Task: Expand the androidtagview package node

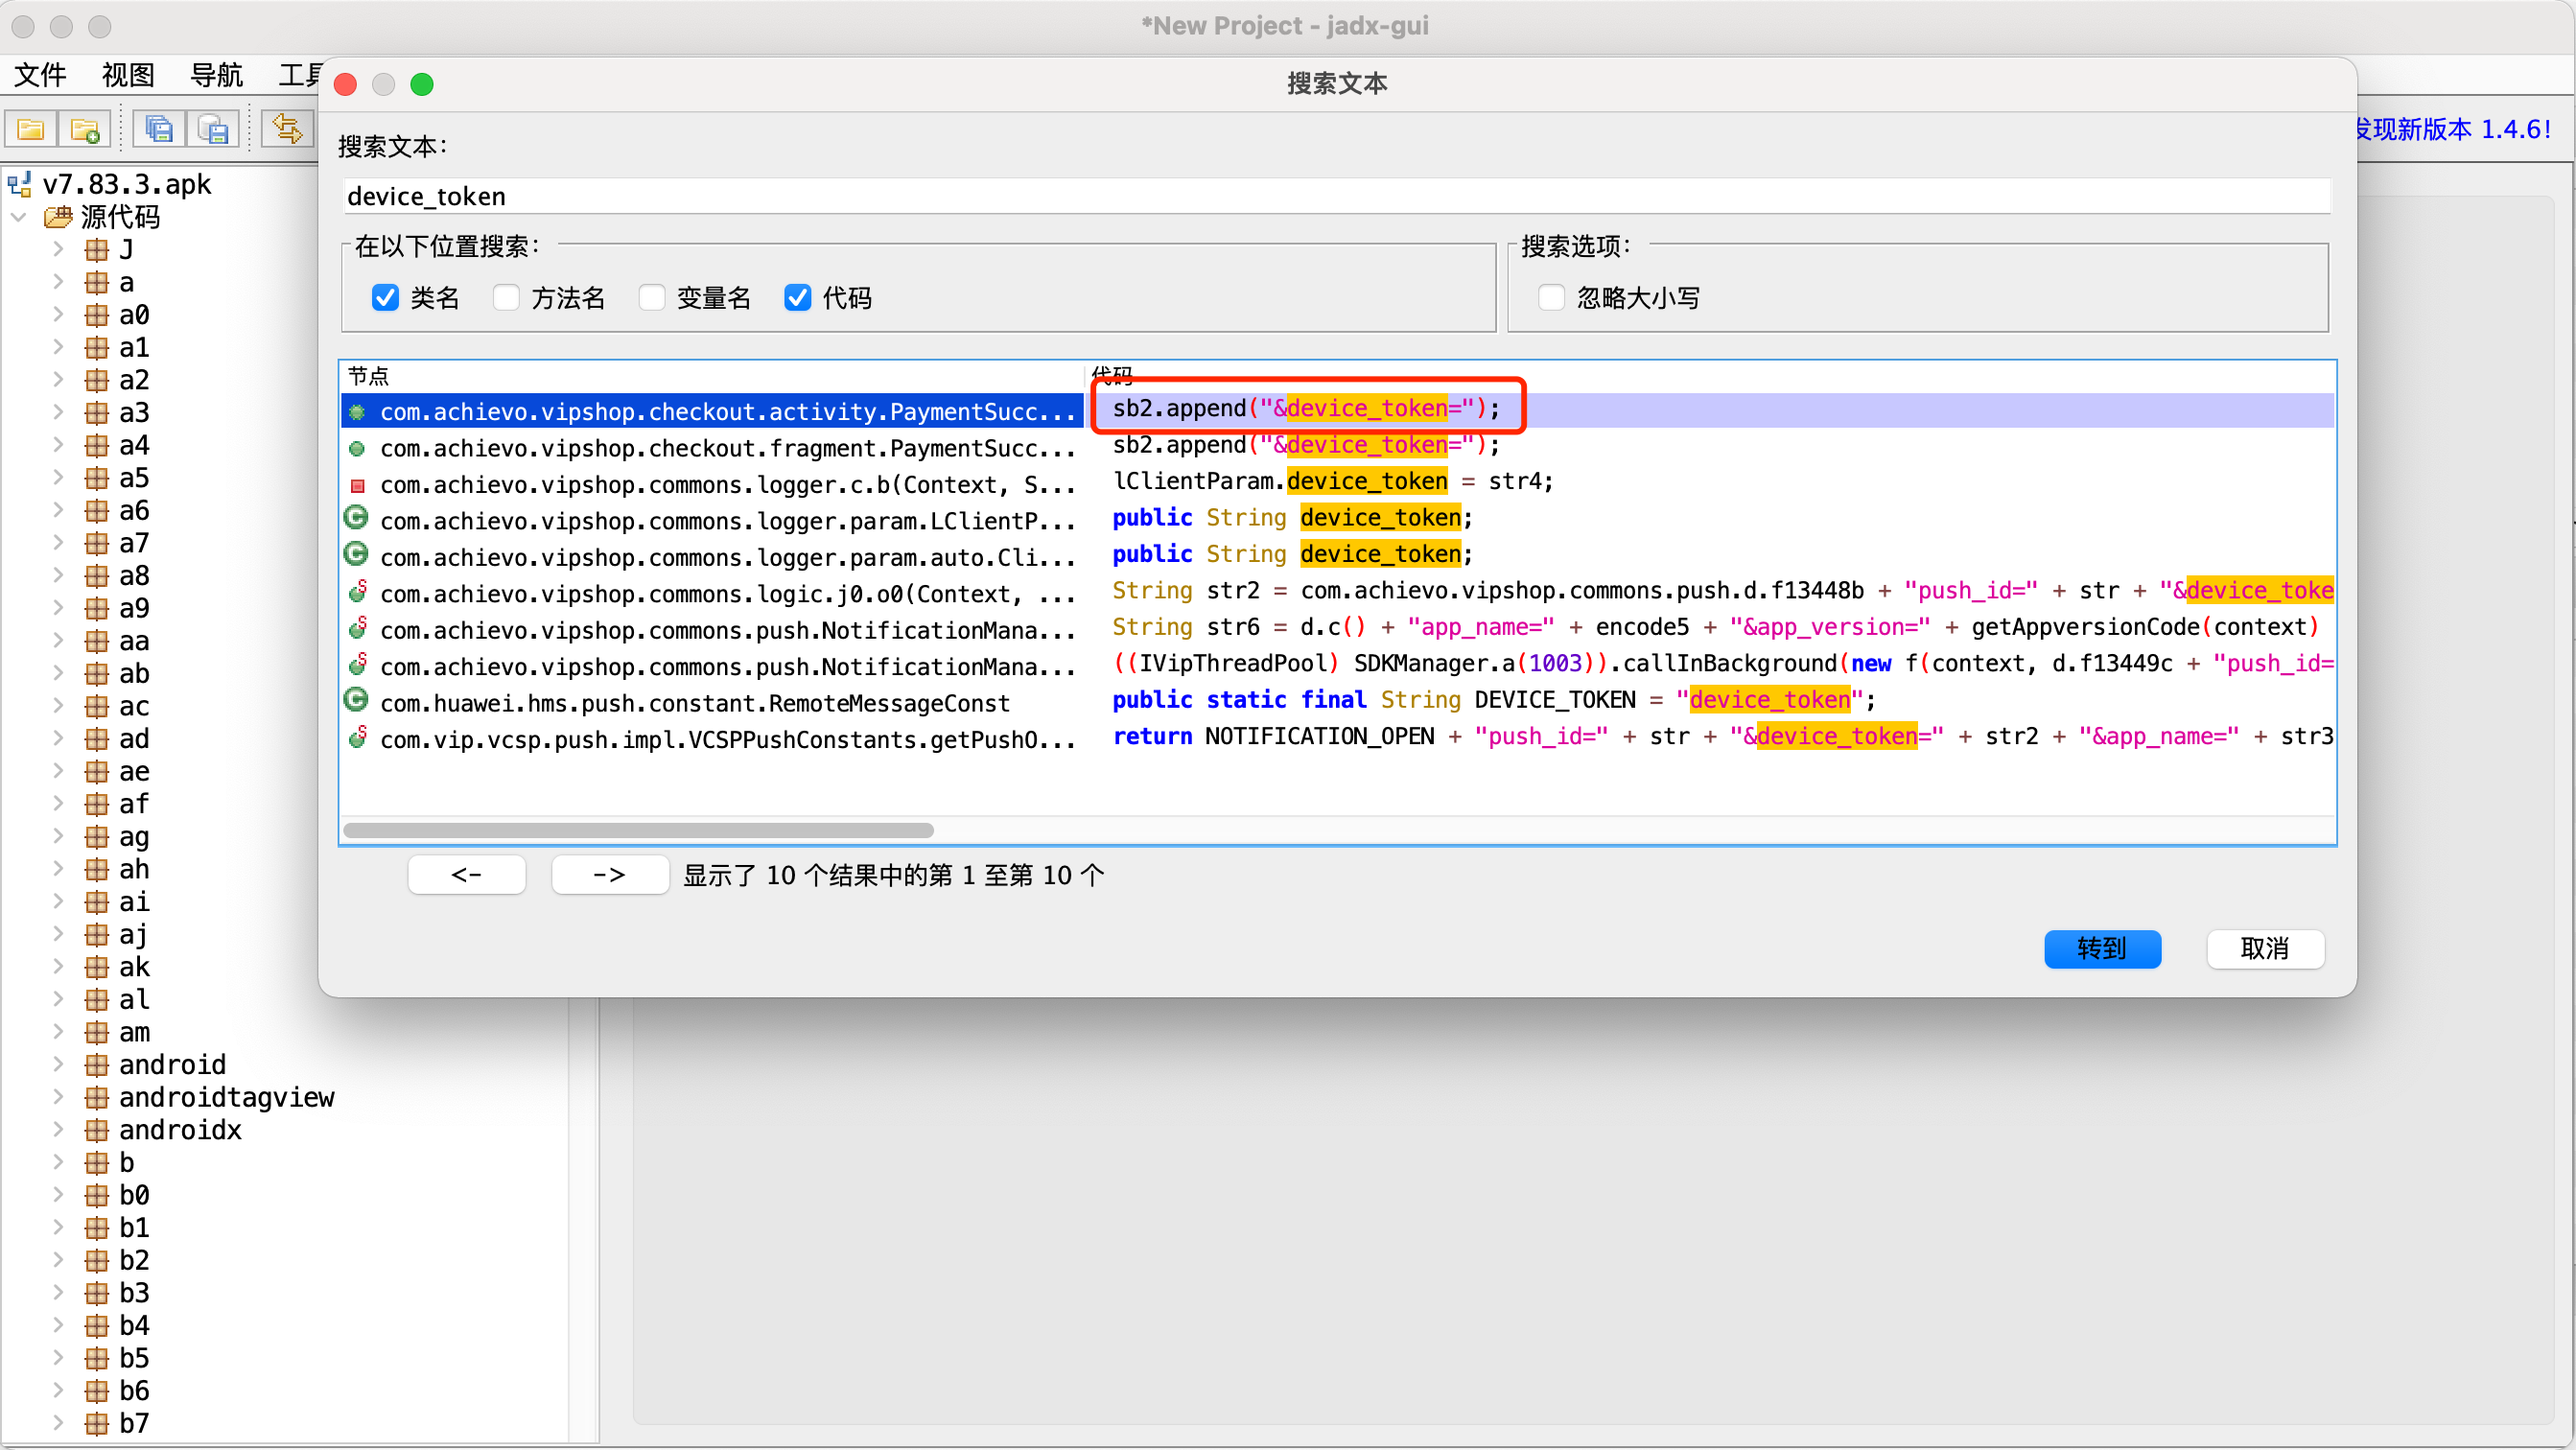Action: coord(58,1097)
